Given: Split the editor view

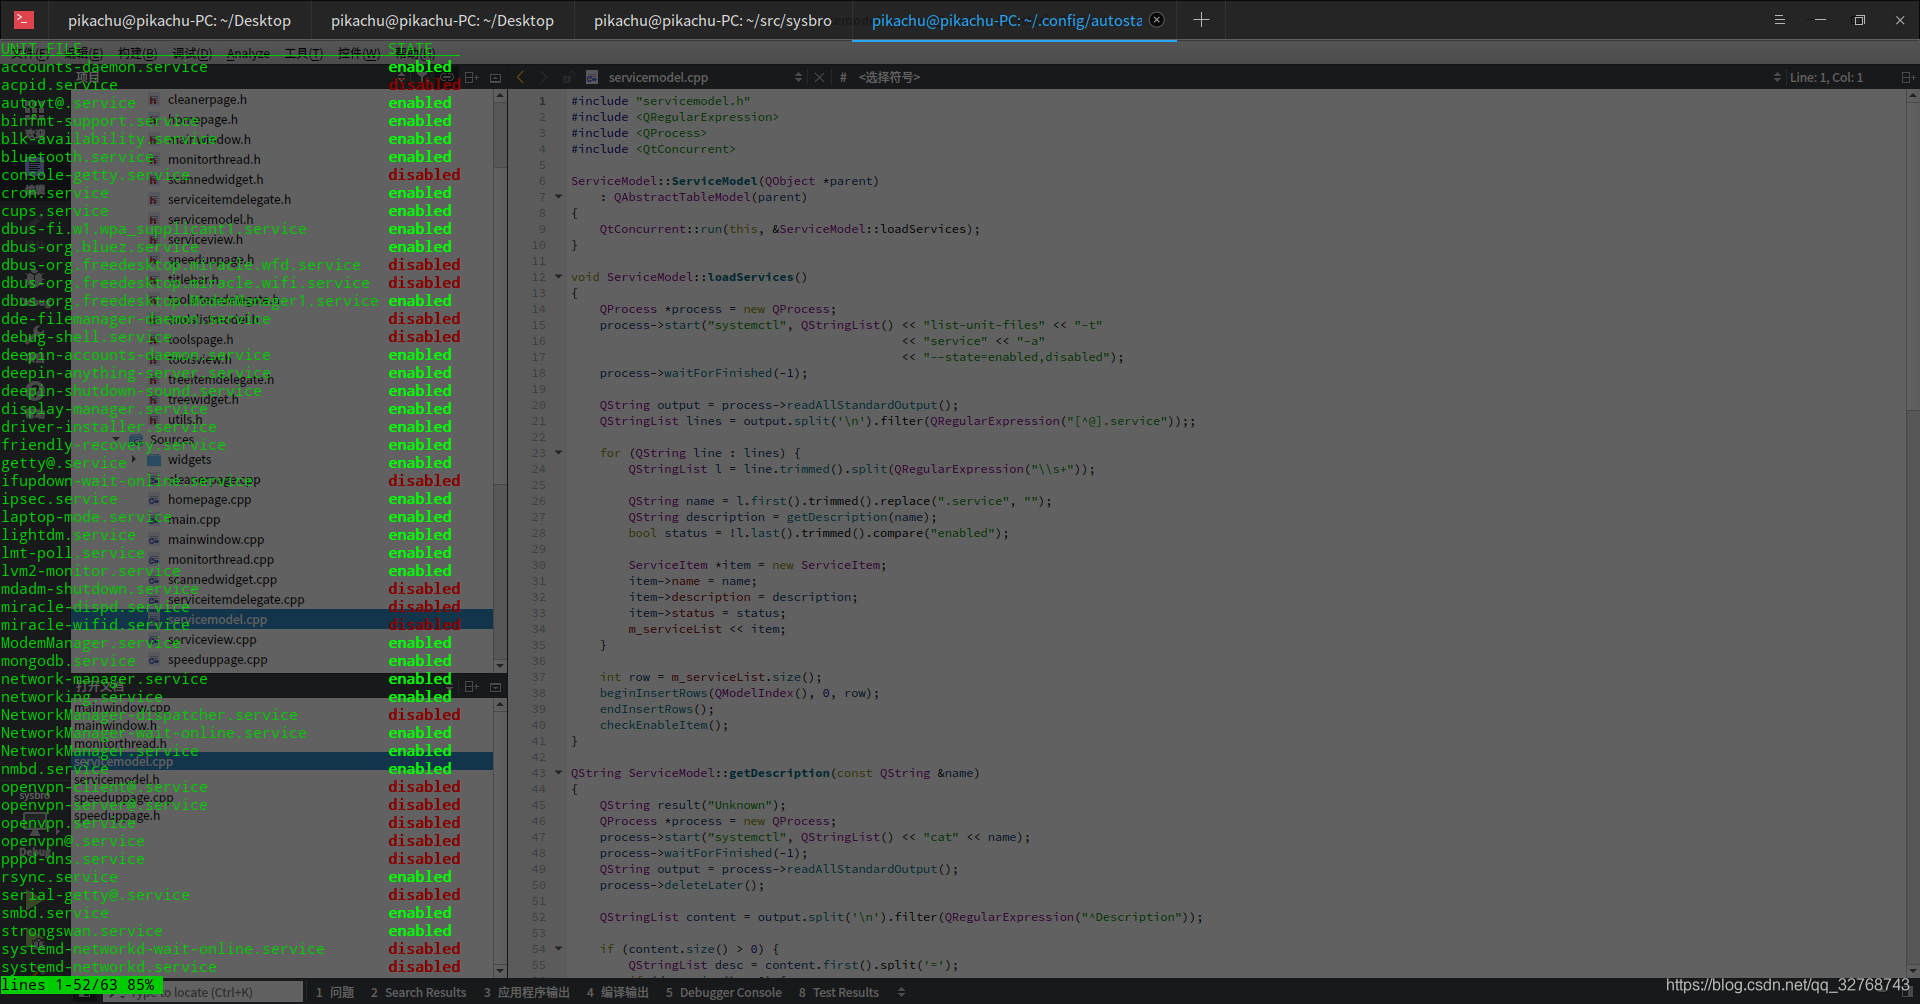Looking at the screenshot, I should point(1907,77).
